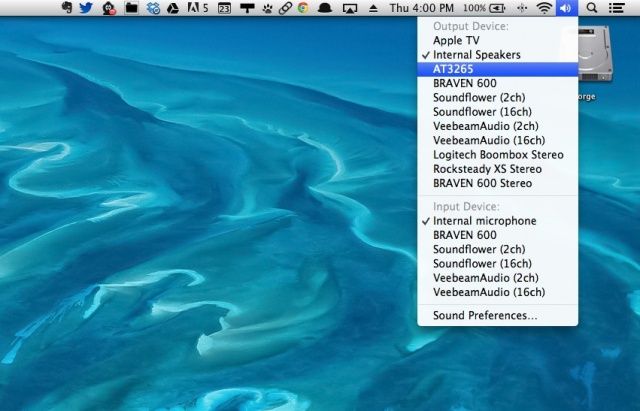Select BRAVEN 600 under Input Device
Screen dimensions: 640x411
pyautogui.click(x=498, y=235)
